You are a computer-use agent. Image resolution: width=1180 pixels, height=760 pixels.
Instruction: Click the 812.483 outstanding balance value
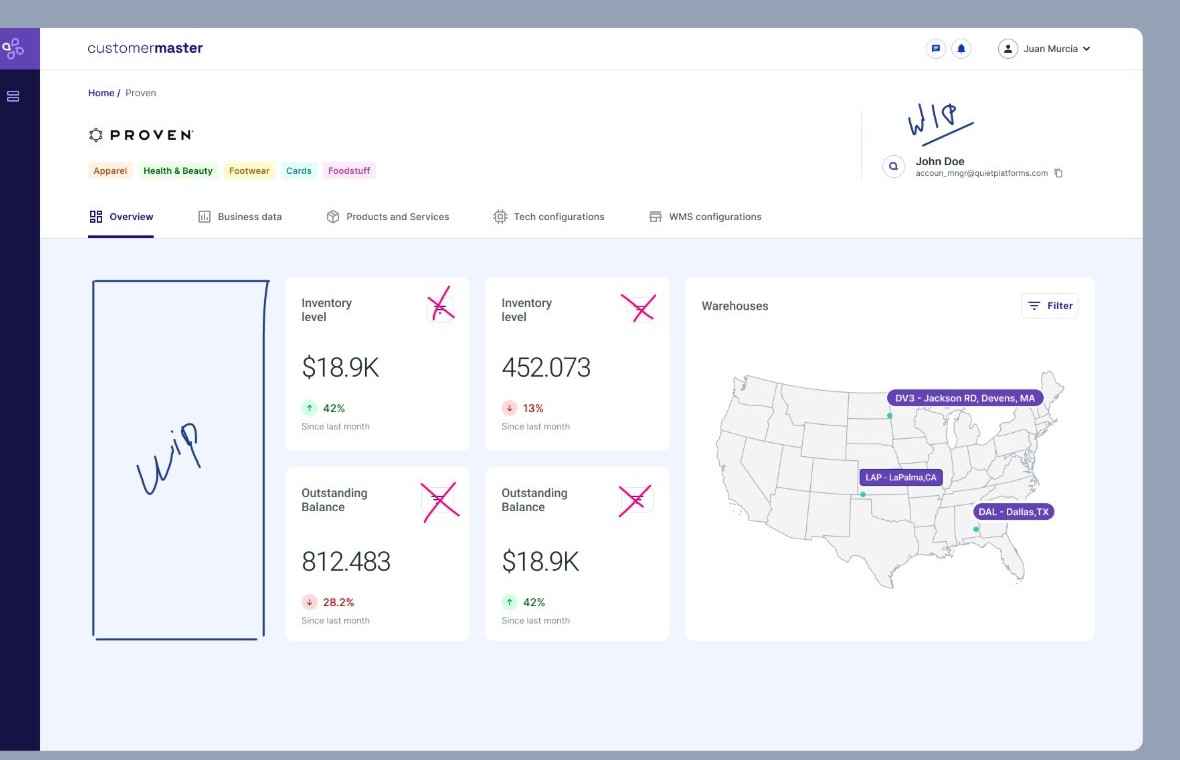[345, 561]
